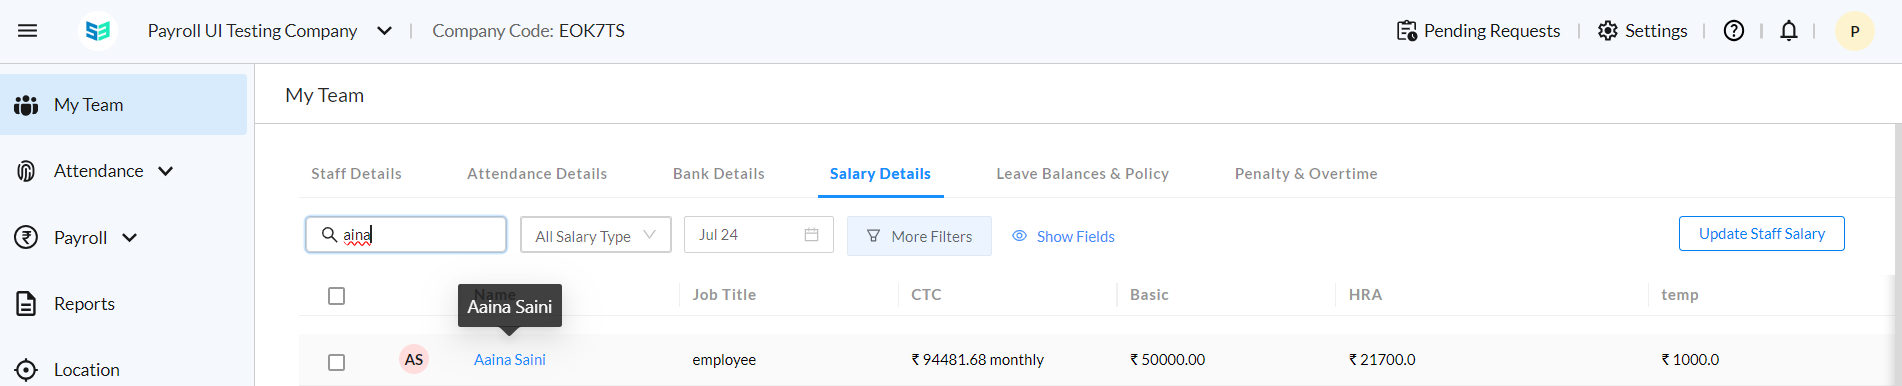Click Update Staff Salary button

(1762, 234)
